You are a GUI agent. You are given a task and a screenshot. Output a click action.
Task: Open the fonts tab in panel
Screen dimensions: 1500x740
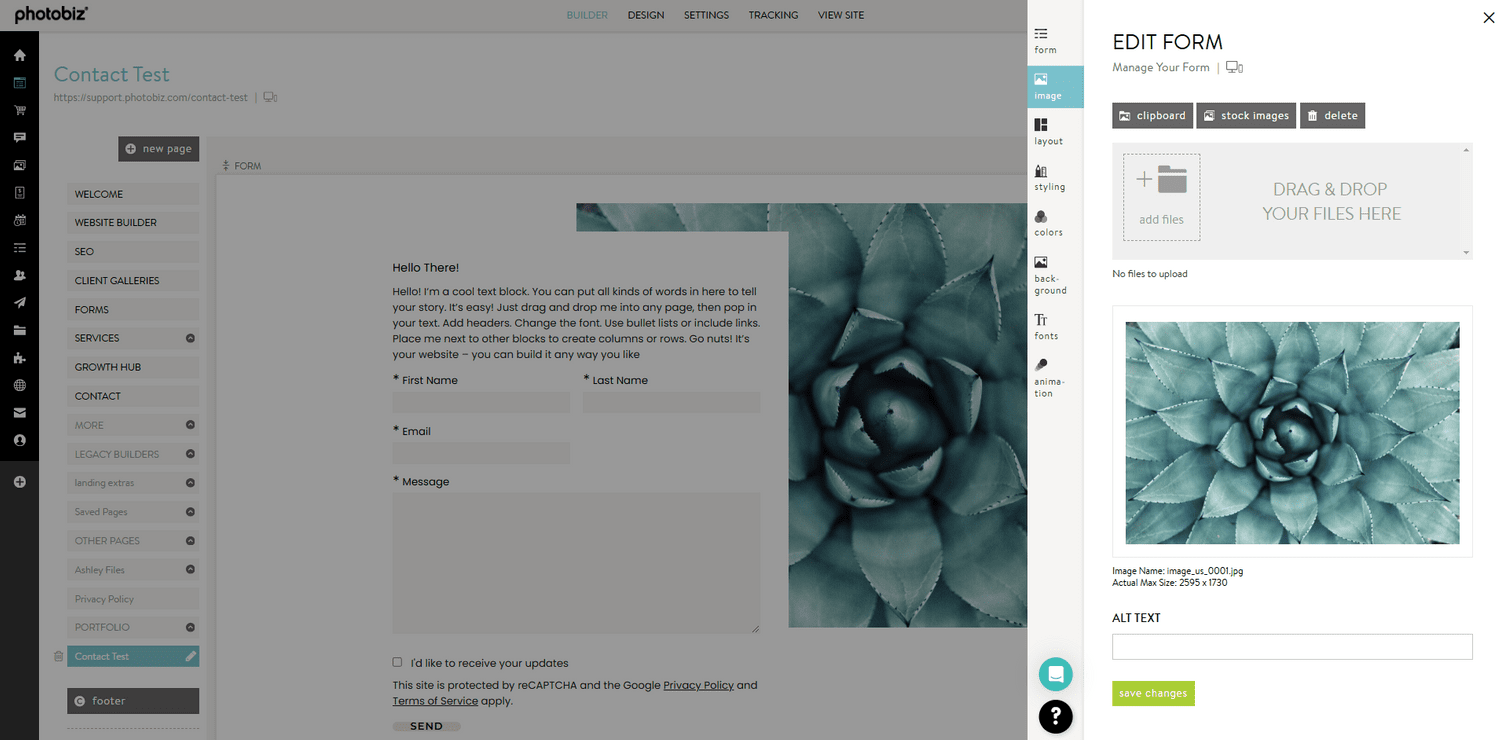pos(1046,327)
